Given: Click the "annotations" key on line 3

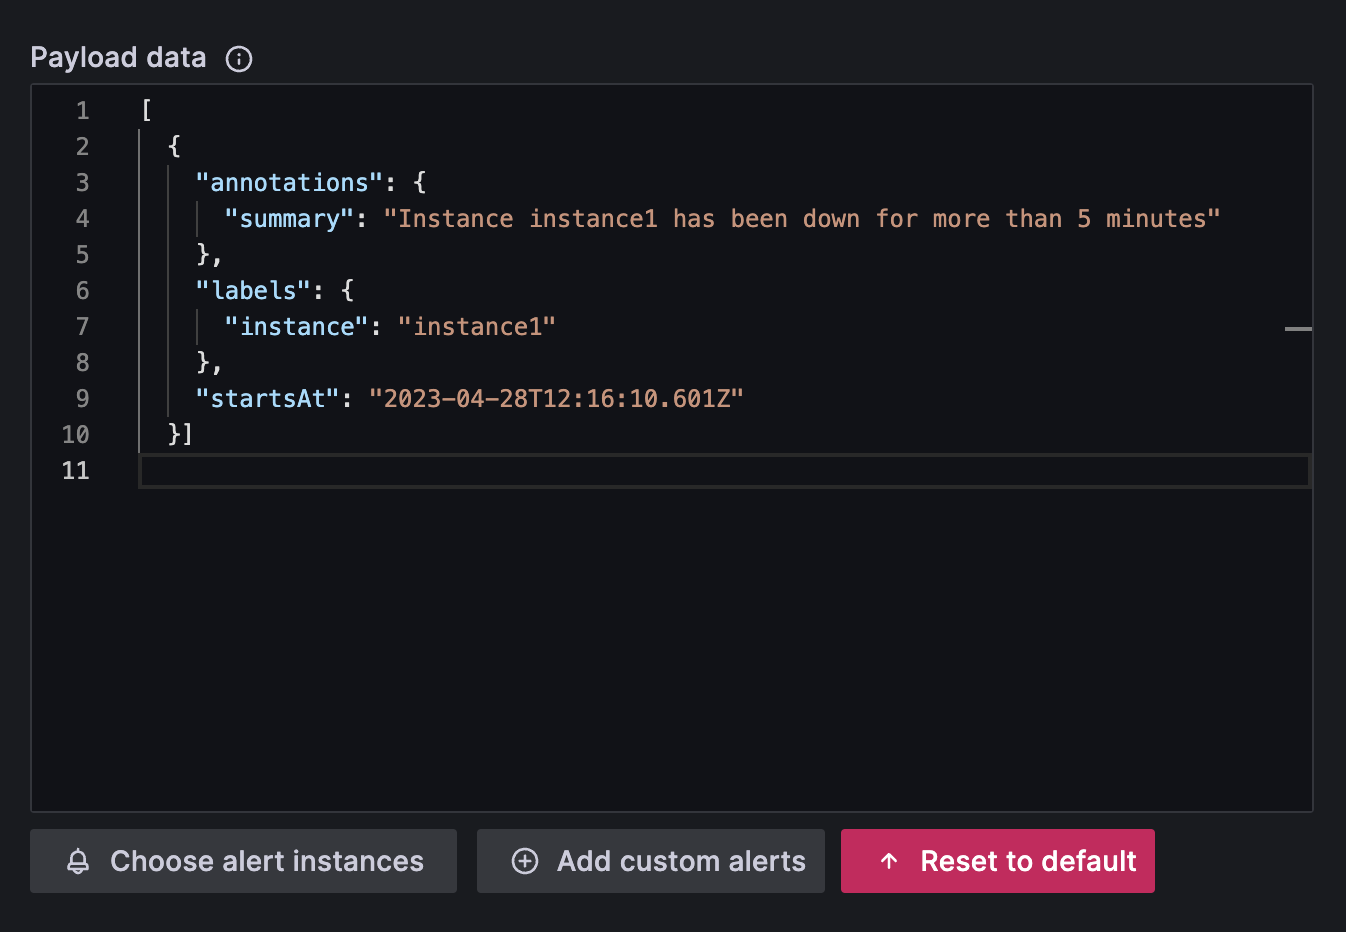Looking at the screenshot, I should pos(288,182).
